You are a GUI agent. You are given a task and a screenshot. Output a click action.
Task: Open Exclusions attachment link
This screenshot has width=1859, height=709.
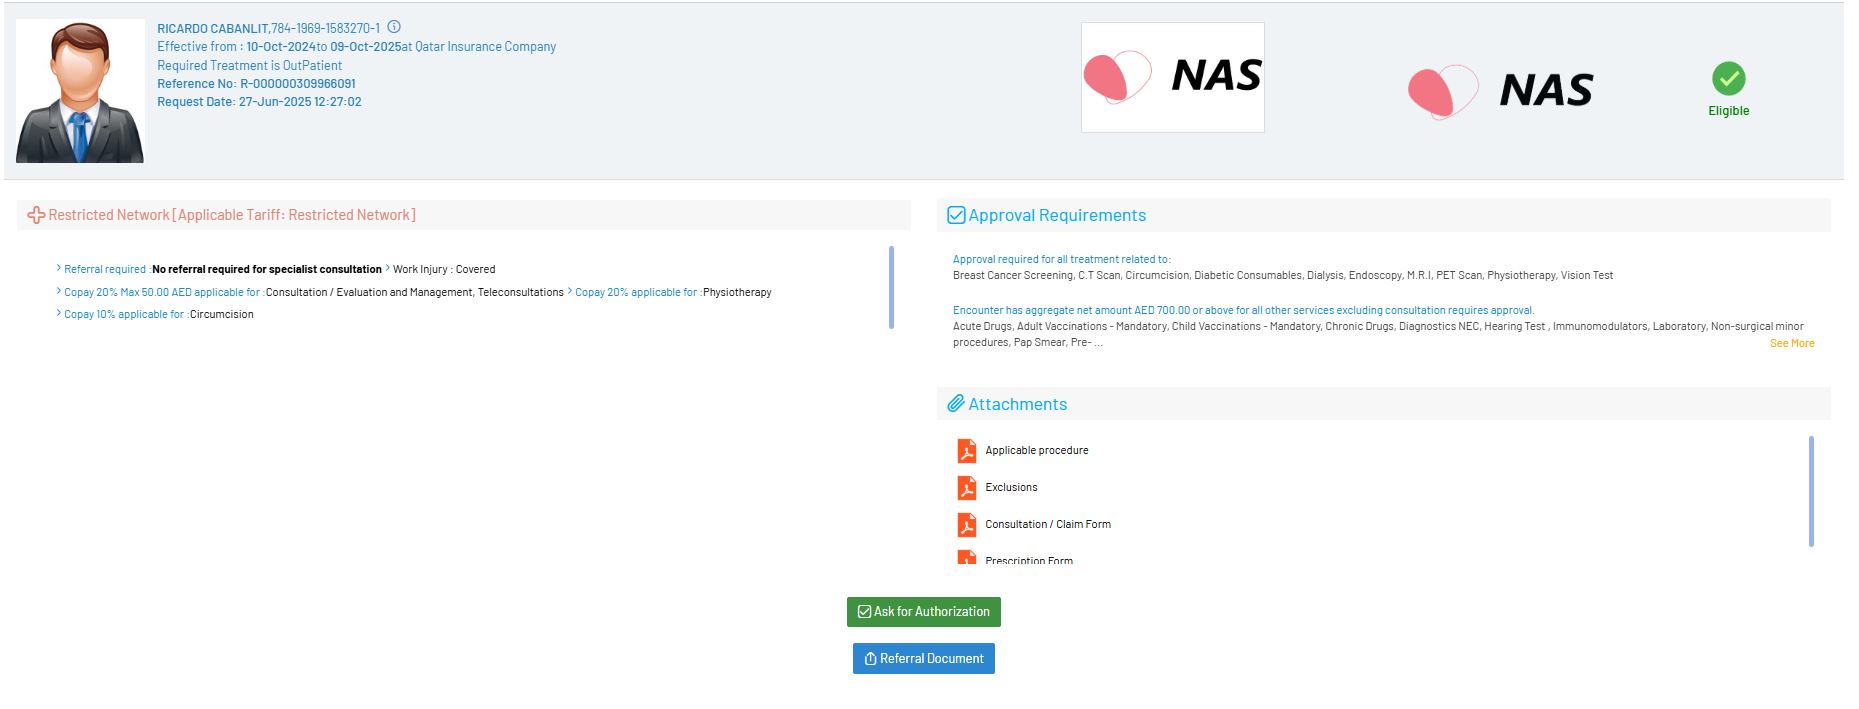pos(1011,488)
